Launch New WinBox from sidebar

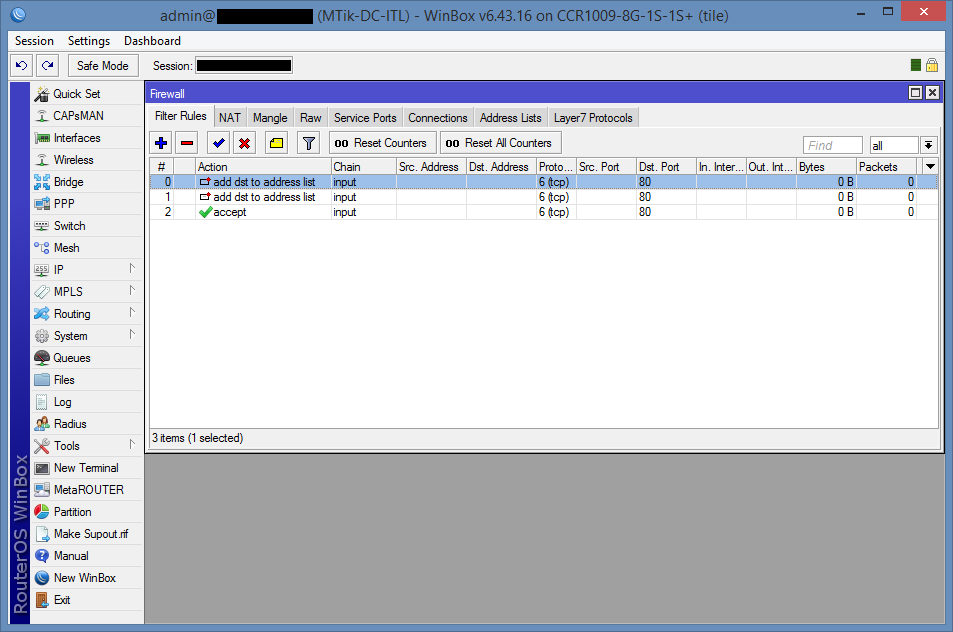coord(87,578)
